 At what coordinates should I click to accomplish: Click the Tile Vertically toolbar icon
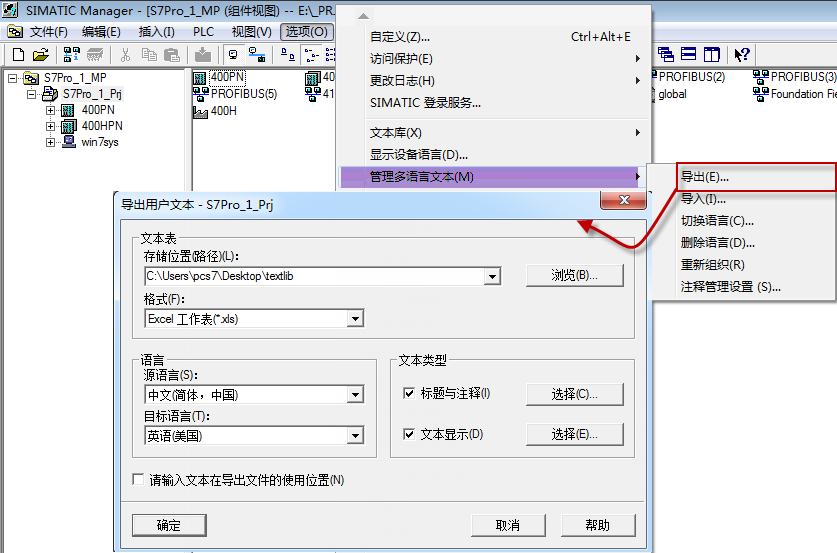coord(712,54)
